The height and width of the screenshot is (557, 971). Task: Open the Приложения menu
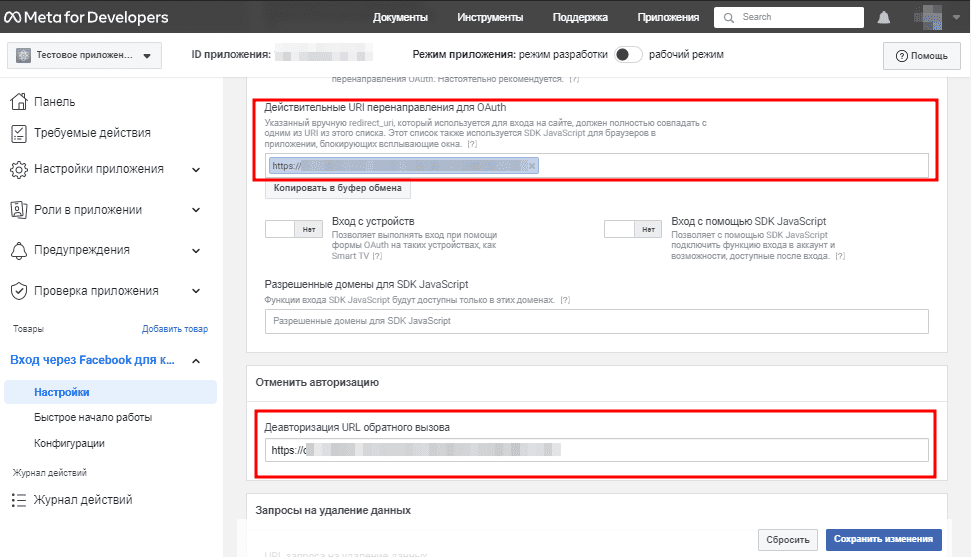coord(668,17)
